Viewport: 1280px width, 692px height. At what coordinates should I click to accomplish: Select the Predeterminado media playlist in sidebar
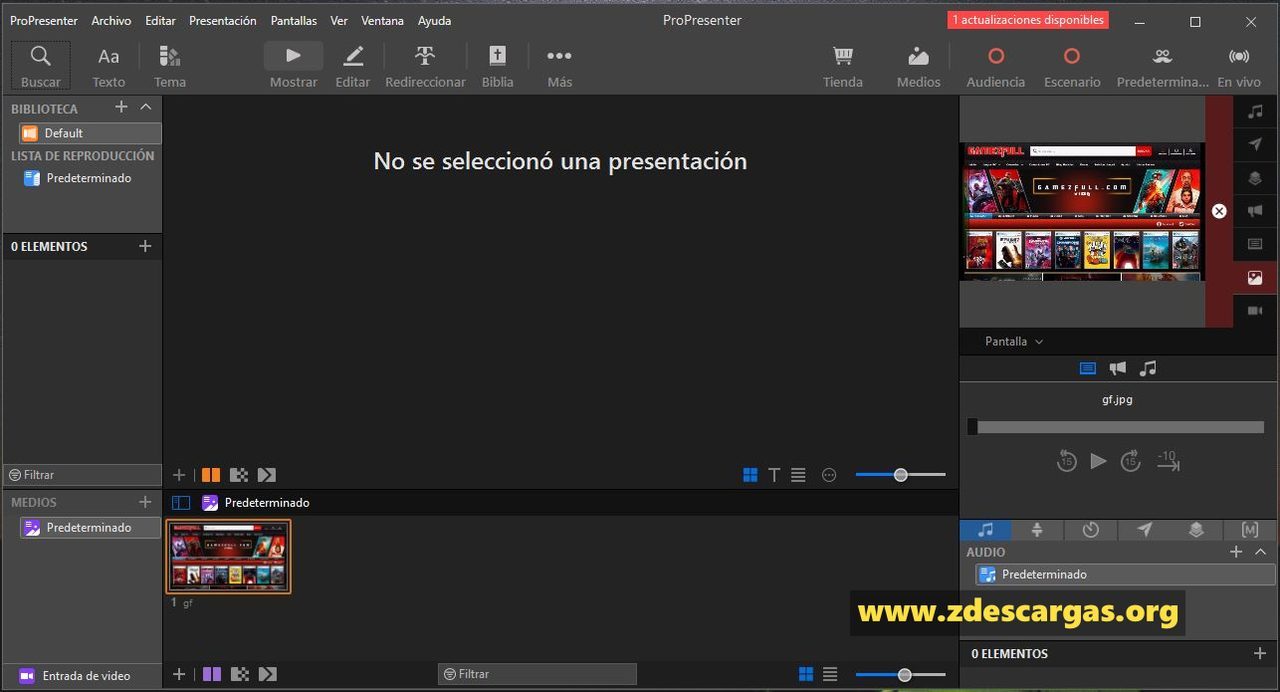point(90,527)
